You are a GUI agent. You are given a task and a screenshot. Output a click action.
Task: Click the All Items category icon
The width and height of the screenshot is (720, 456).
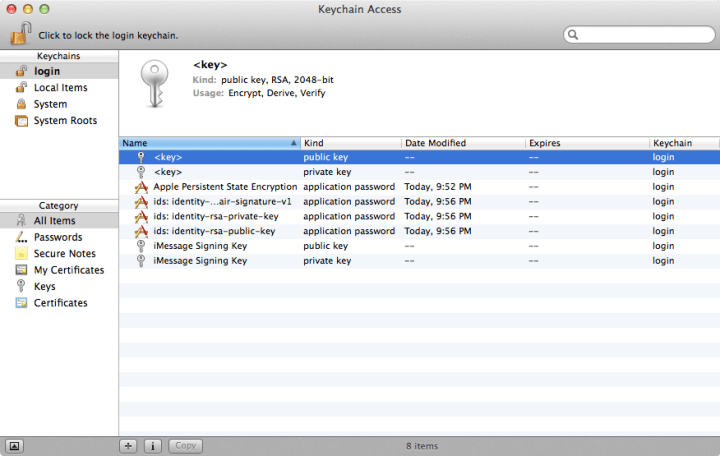point(21,220)
